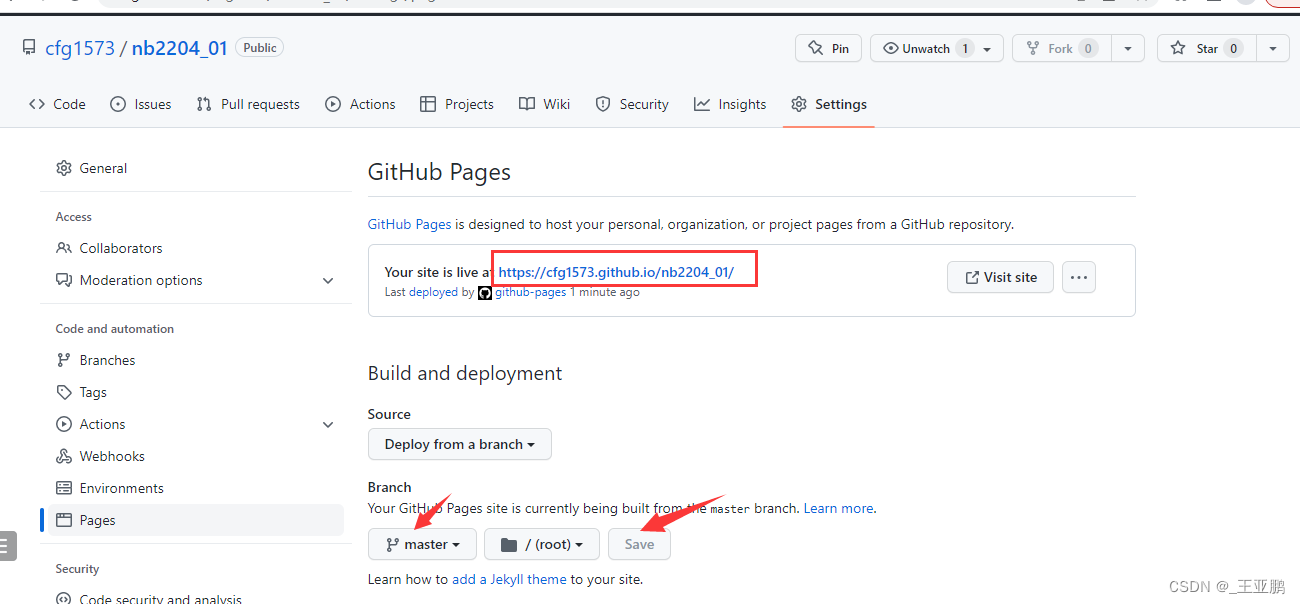Click the add a Jekyll theme link
Screen dimensions: 1300x604
click(x=509, y=579)
